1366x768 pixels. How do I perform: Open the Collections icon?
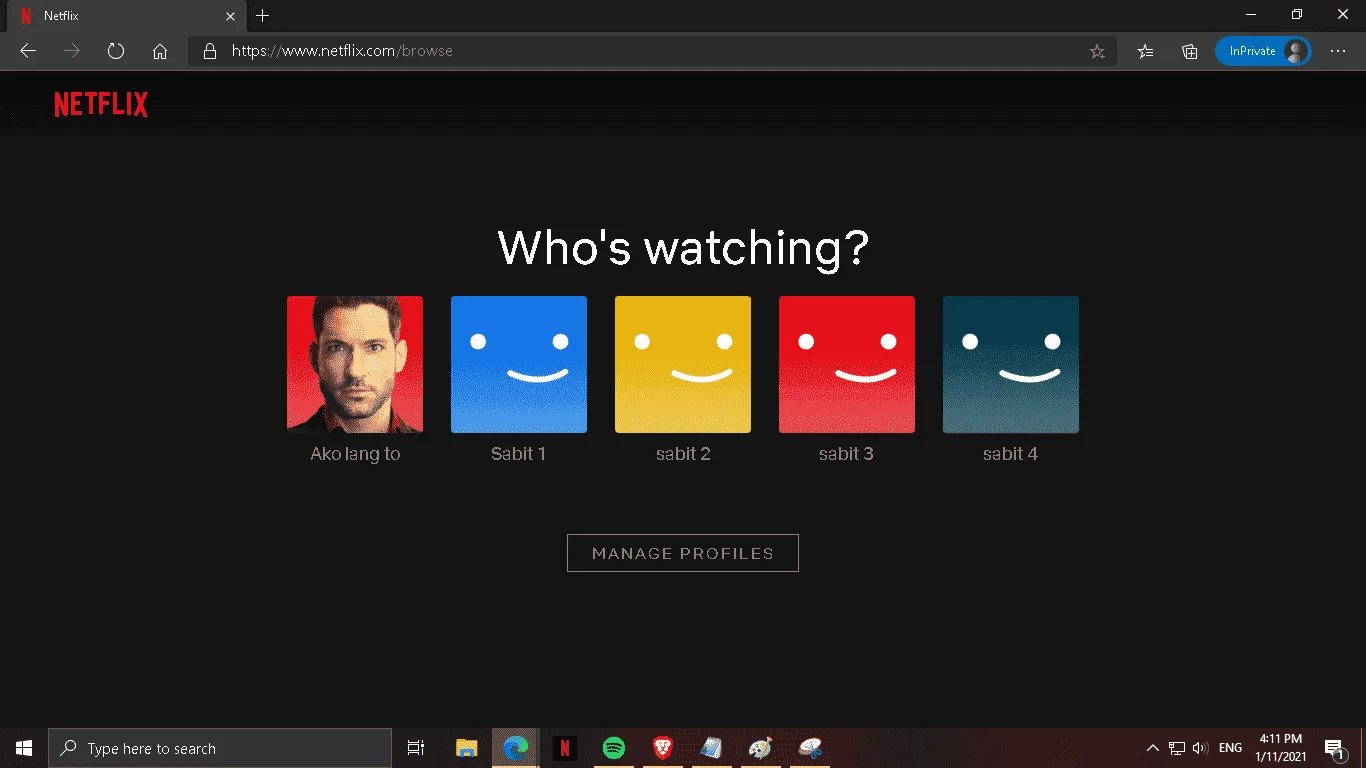pyautogui.click(x=1190, y=51)
